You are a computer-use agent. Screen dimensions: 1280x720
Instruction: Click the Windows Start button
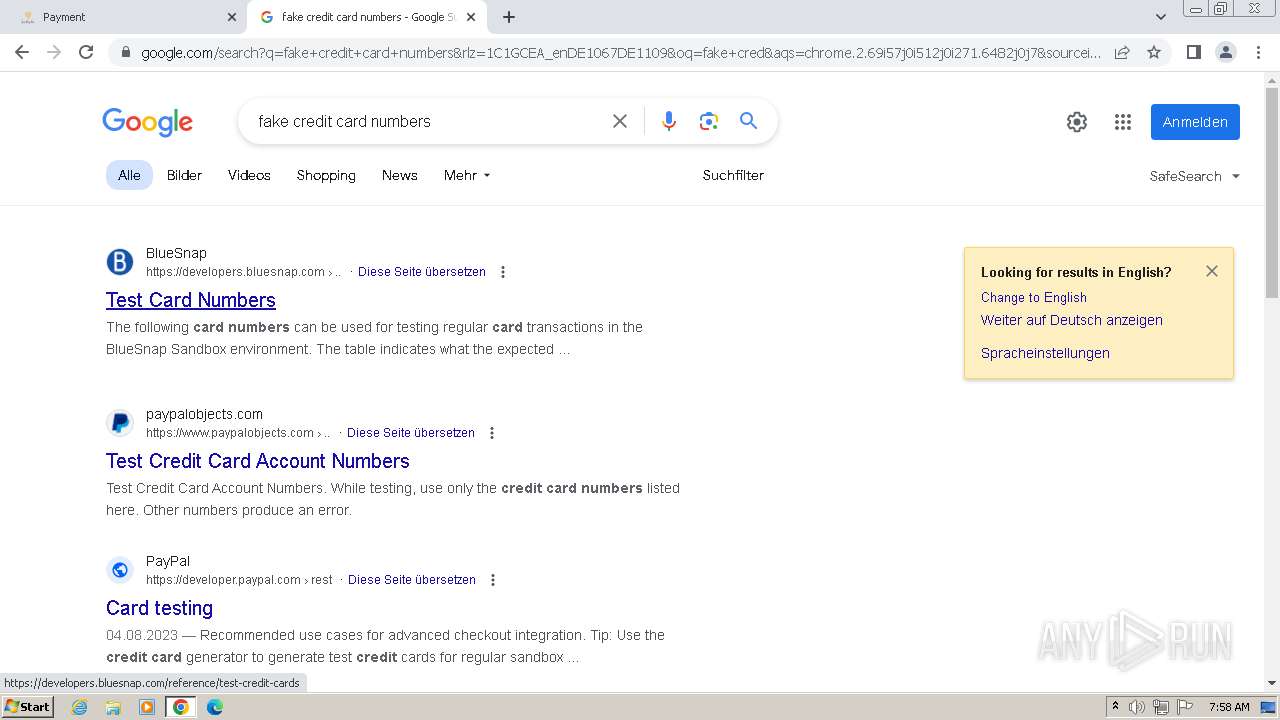click(x=28, y=707)
